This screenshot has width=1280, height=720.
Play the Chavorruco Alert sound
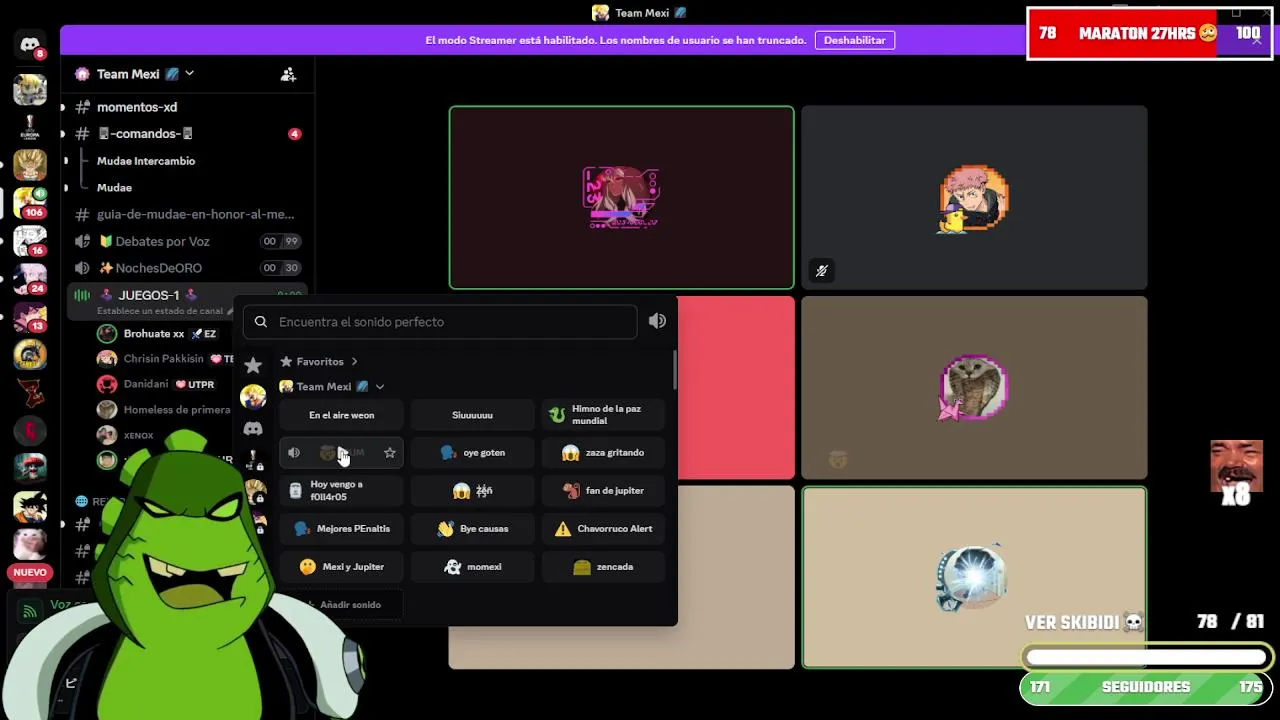(603, 529)
